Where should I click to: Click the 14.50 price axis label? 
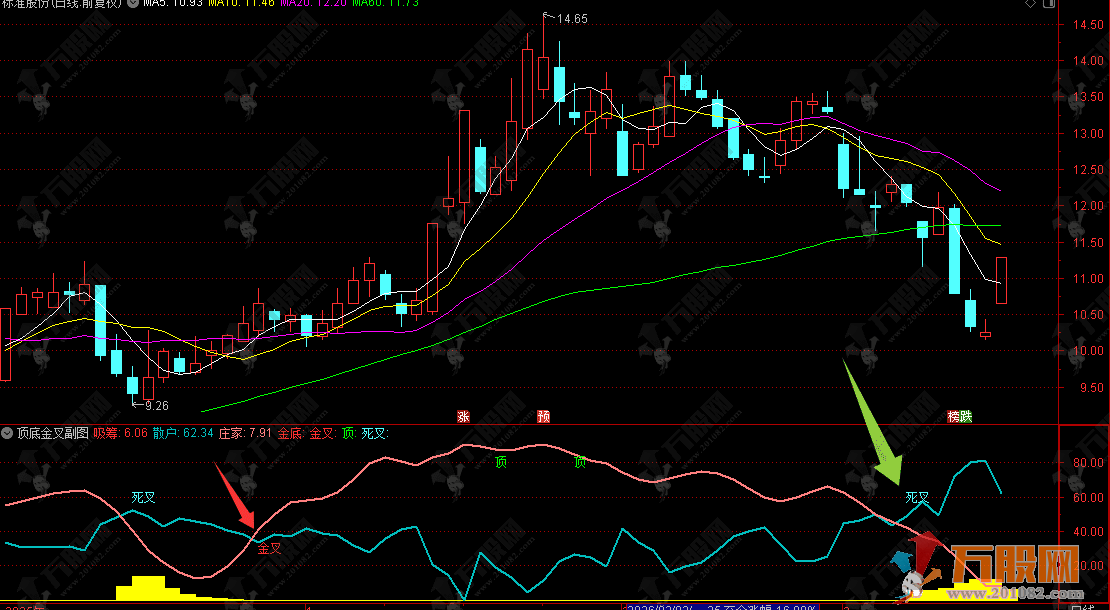1088,25
